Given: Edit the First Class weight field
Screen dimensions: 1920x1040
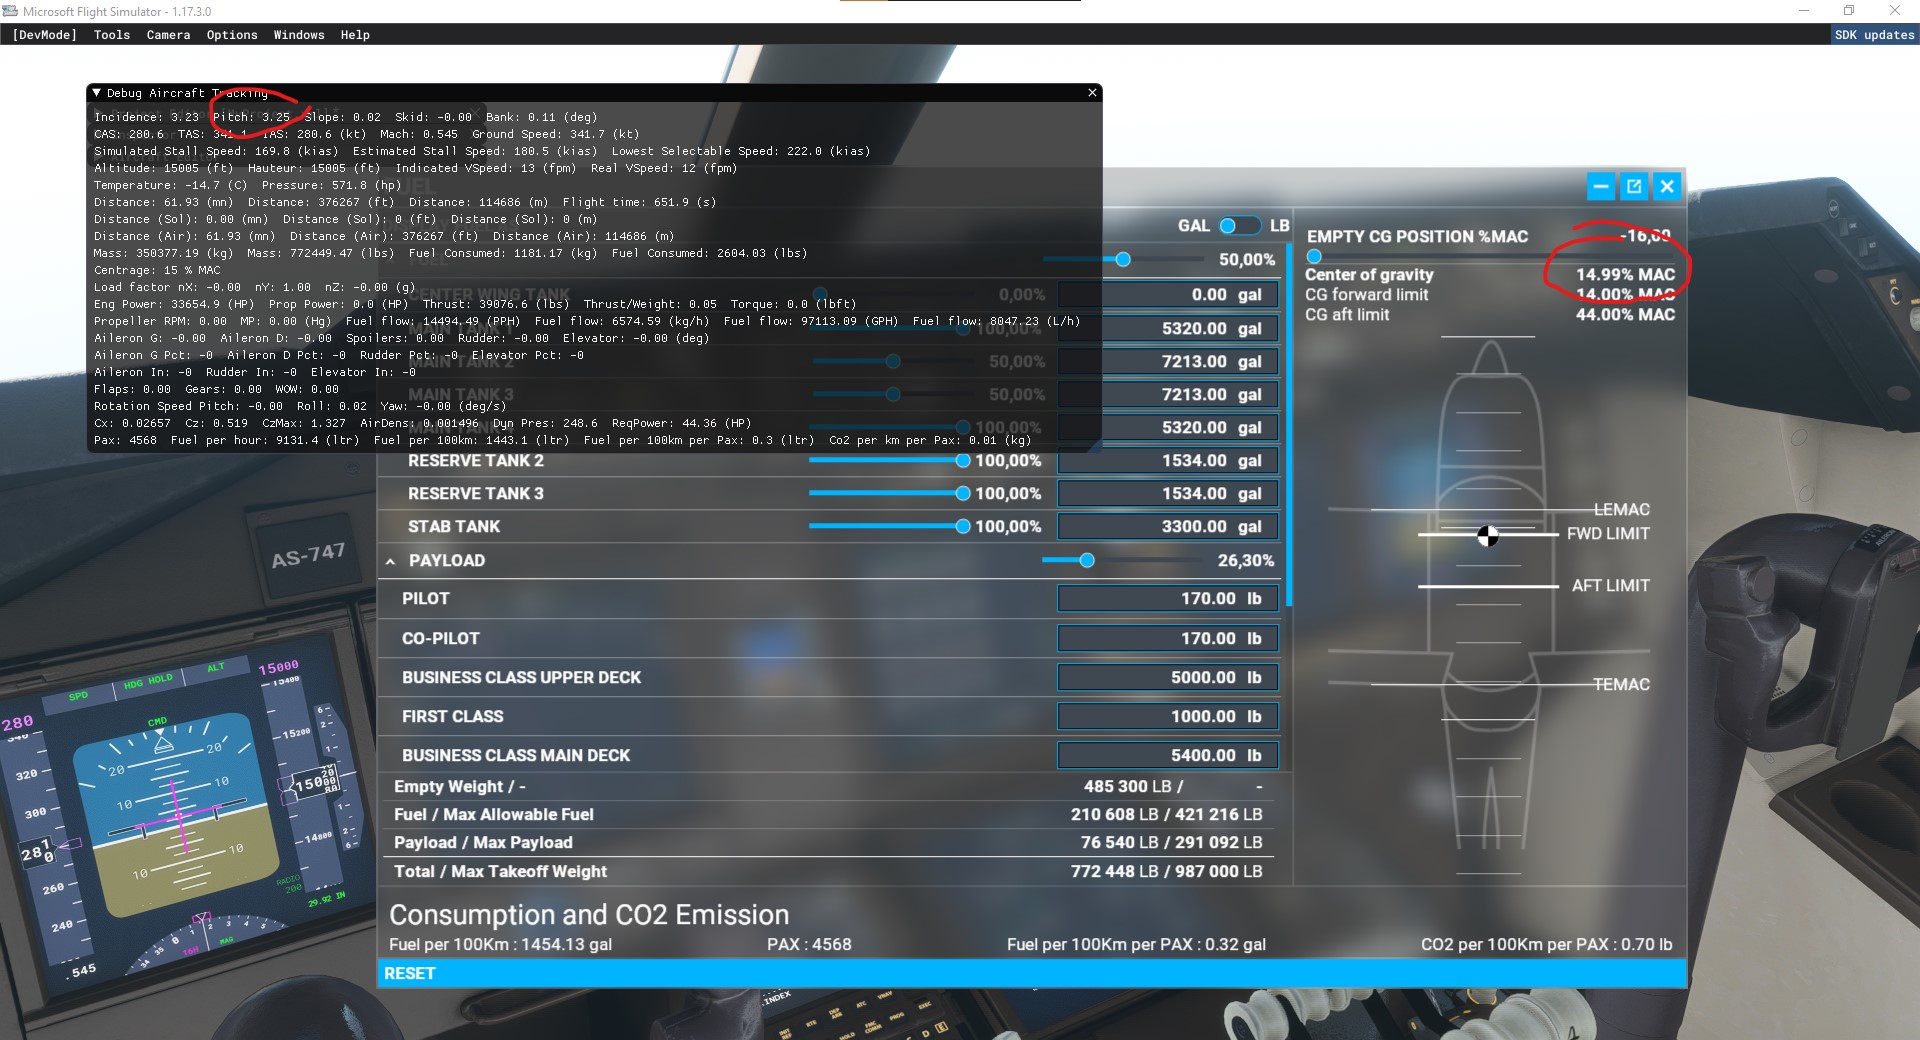Looking at the screenshot, I should click(x=1167, y=716).
